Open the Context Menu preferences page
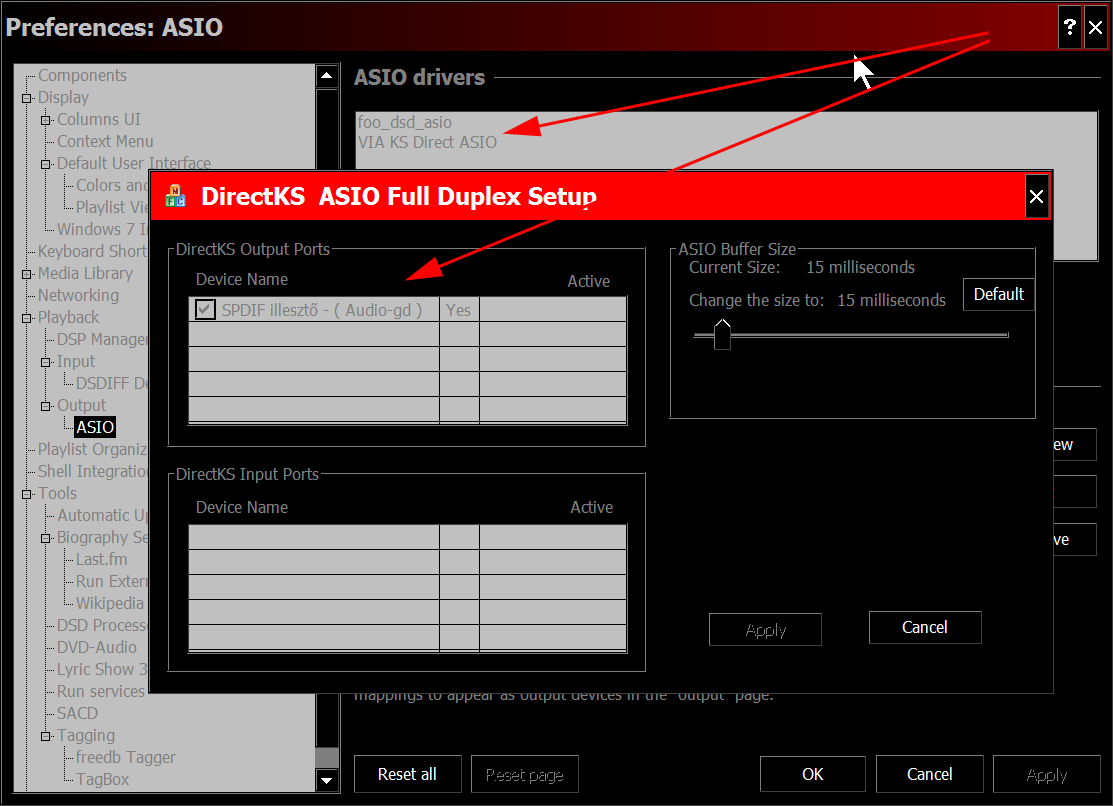Image resolution: width=1113 pixels, height=806 pixels. 105,141
